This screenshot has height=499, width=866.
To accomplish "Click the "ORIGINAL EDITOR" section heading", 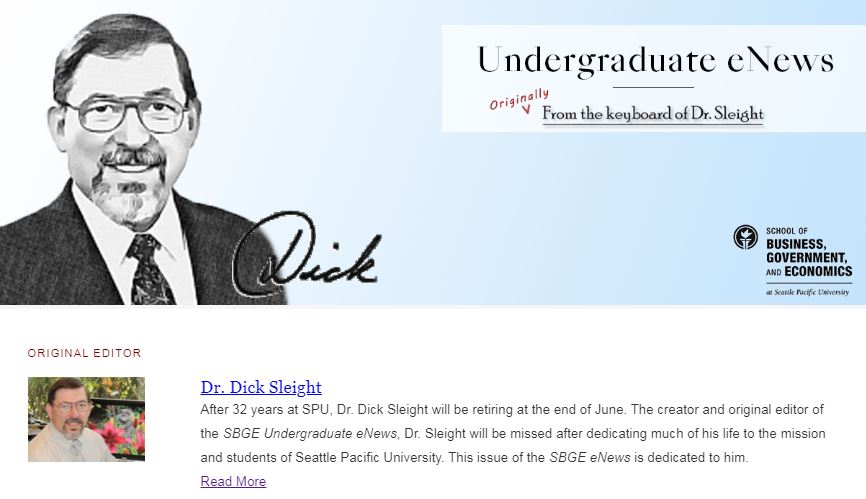I will (x=85, y=353).
